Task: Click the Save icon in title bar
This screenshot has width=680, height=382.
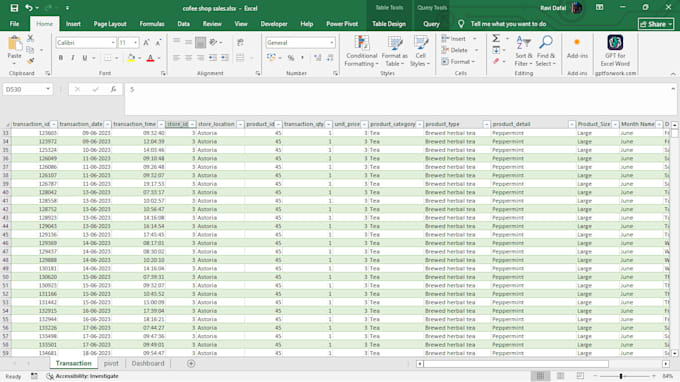Action: pyautogui.click(x=14, y=8)
